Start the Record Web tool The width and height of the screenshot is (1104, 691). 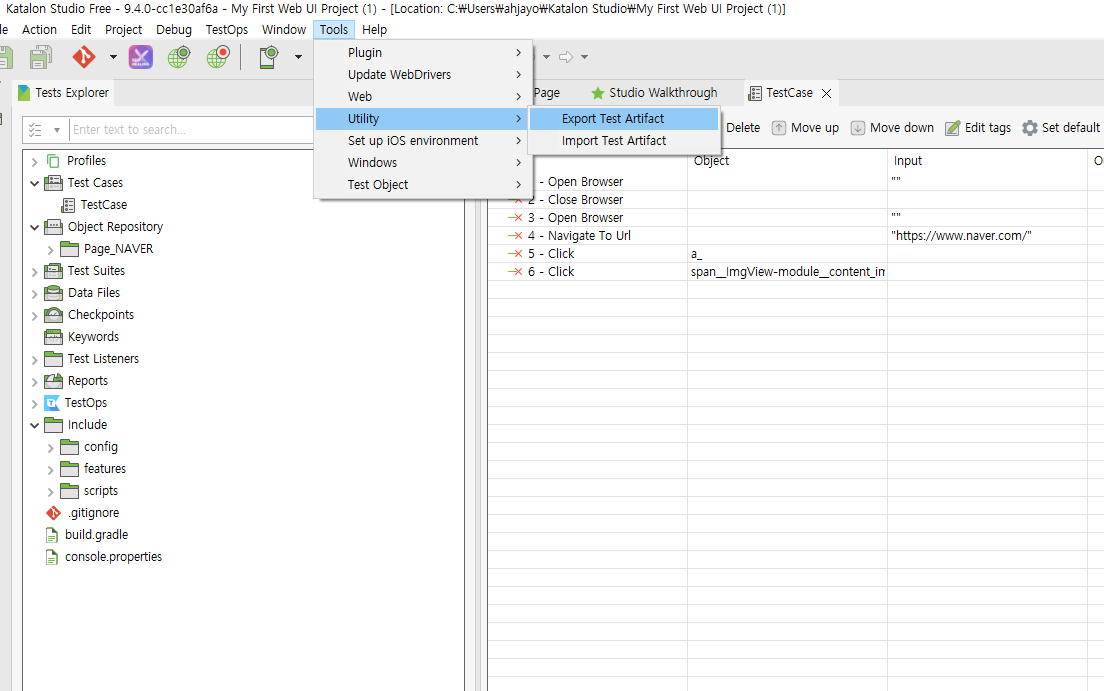(218, 56)
